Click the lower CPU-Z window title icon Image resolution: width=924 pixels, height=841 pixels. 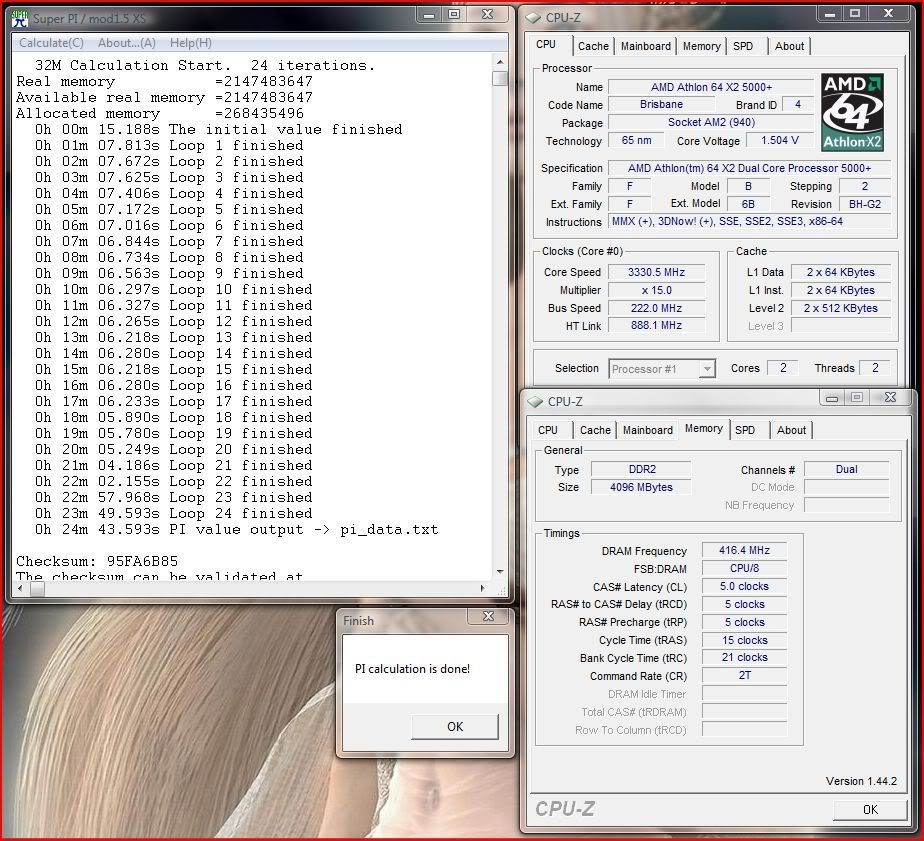(534, 402)
